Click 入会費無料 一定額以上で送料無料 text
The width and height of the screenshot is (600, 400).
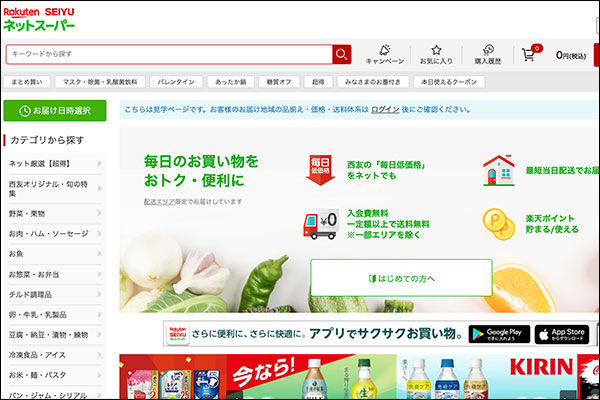[388, 224]
